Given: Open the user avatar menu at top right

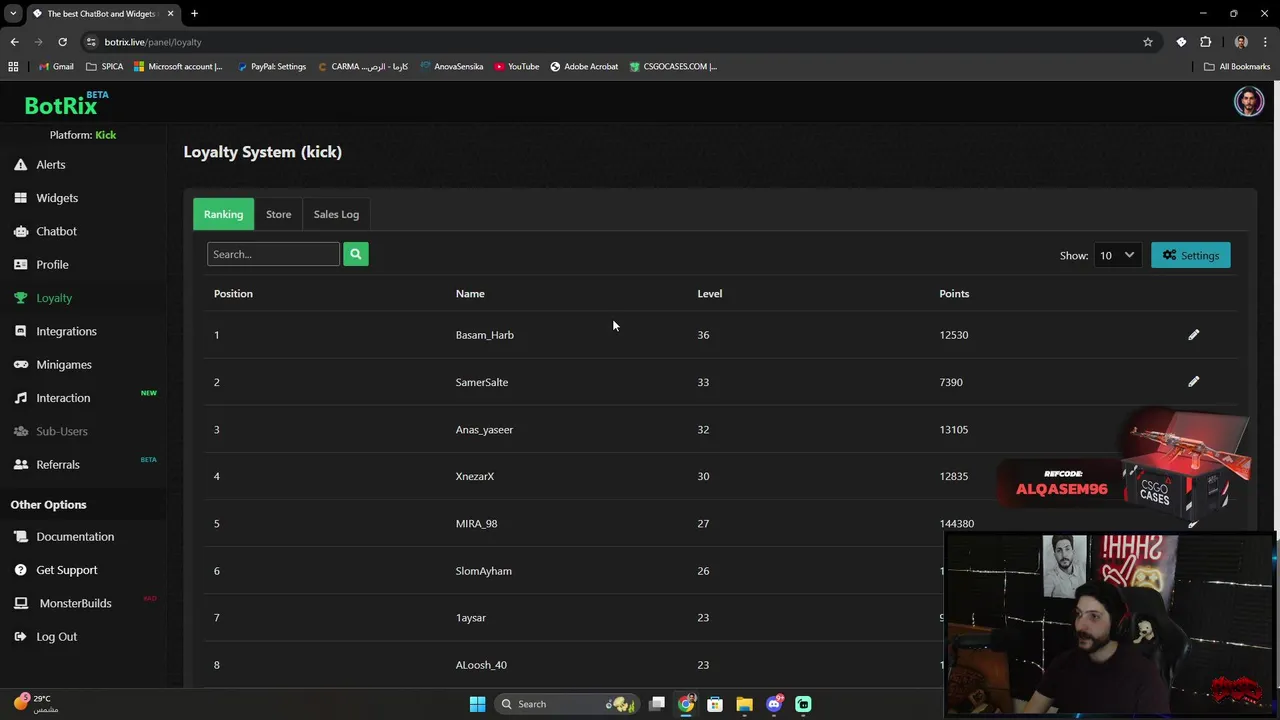Looking at the screenshot, I should point(1248,102).
